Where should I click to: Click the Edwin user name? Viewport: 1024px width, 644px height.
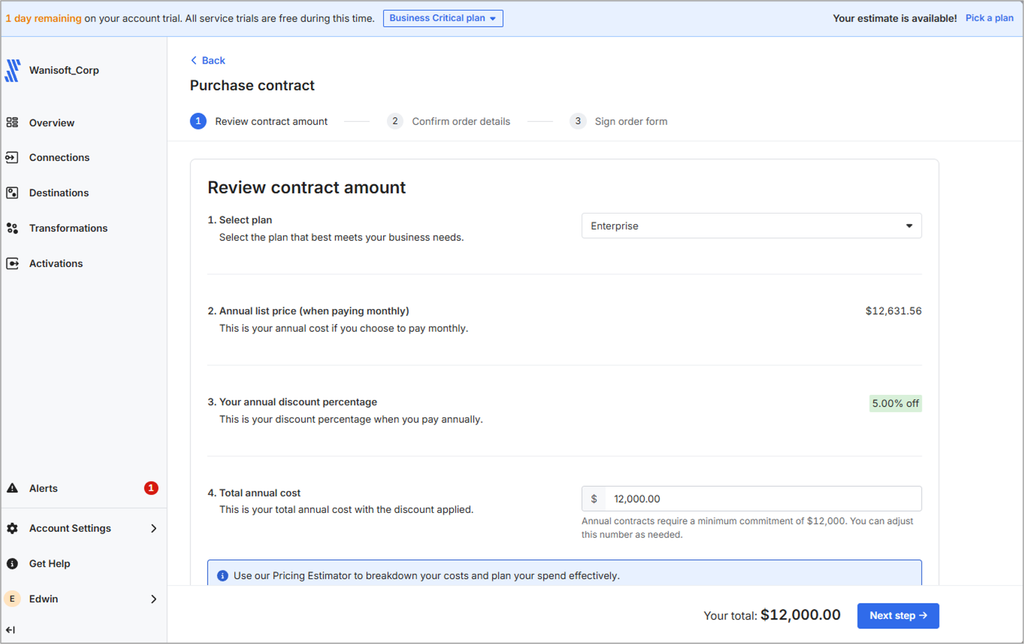43,598
